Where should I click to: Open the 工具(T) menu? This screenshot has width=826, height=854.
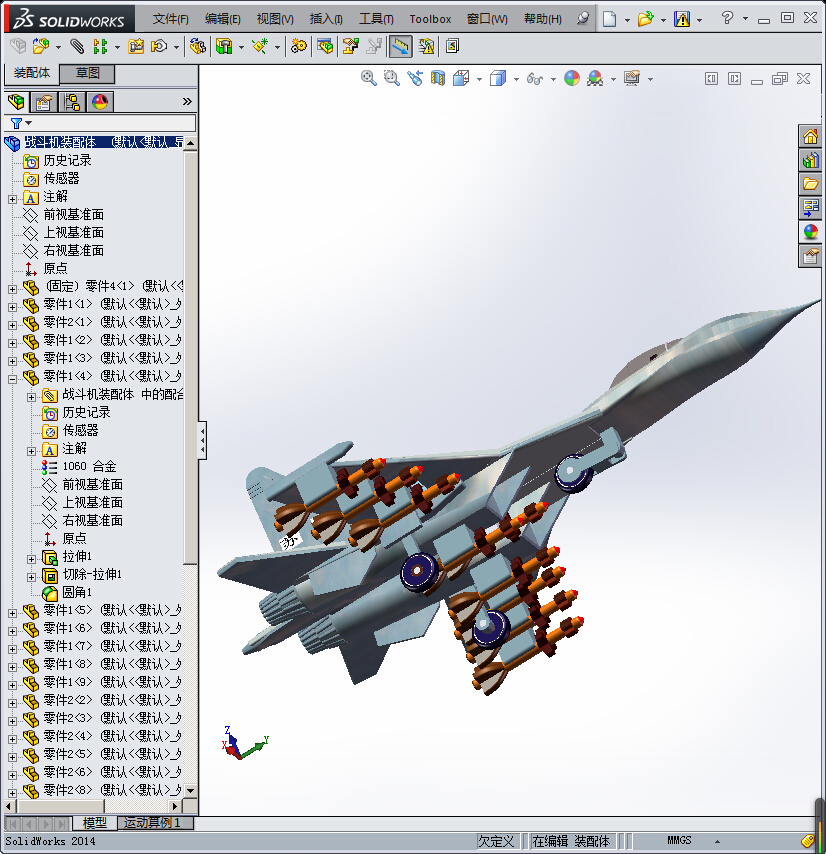point(376,19)
